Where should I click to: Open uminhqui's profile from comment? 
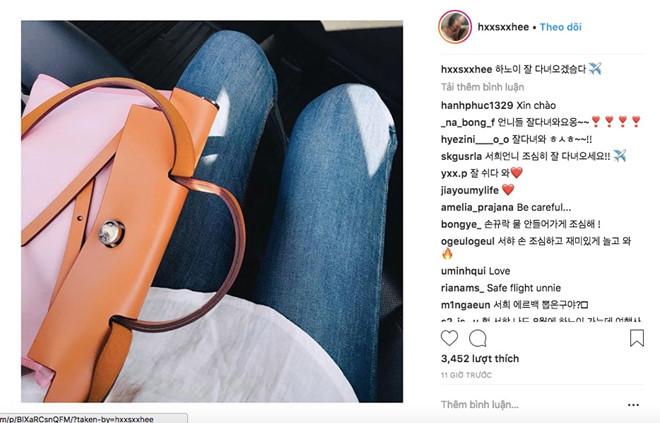tap(463, 271)
